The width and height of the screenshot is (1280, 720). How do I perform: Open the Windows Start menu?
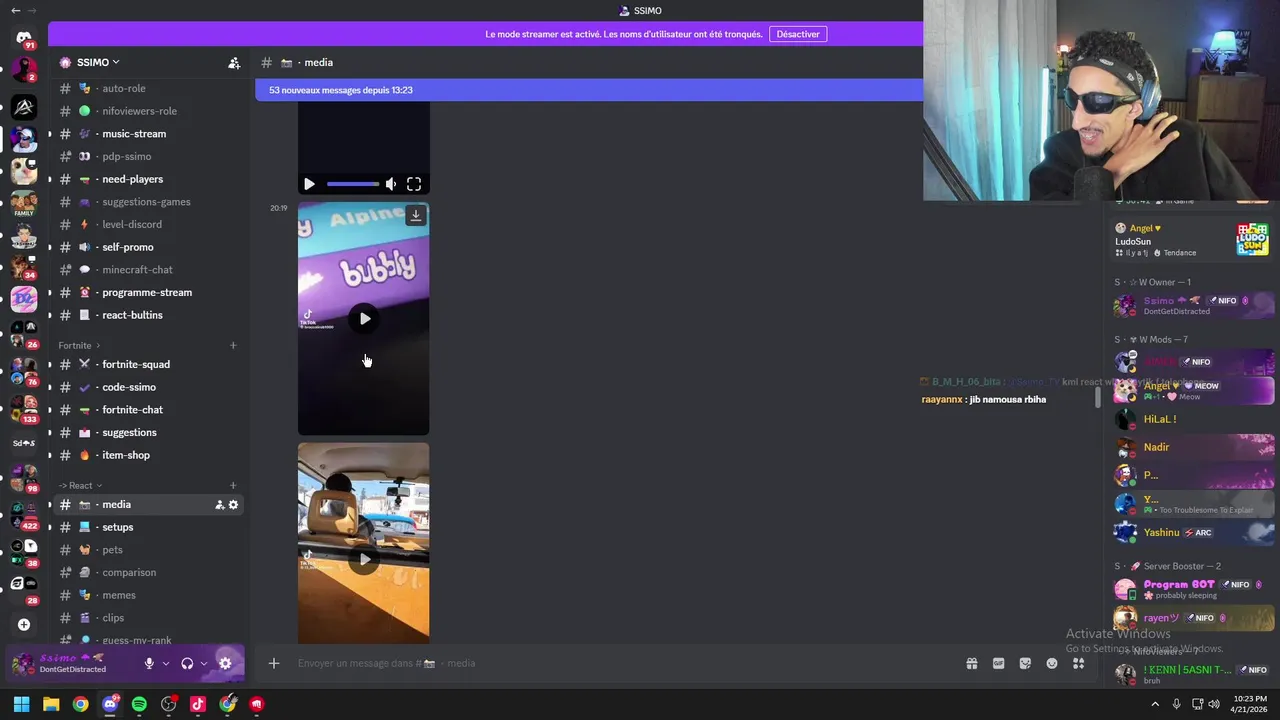pyautogui.click(x=21, y=704)
